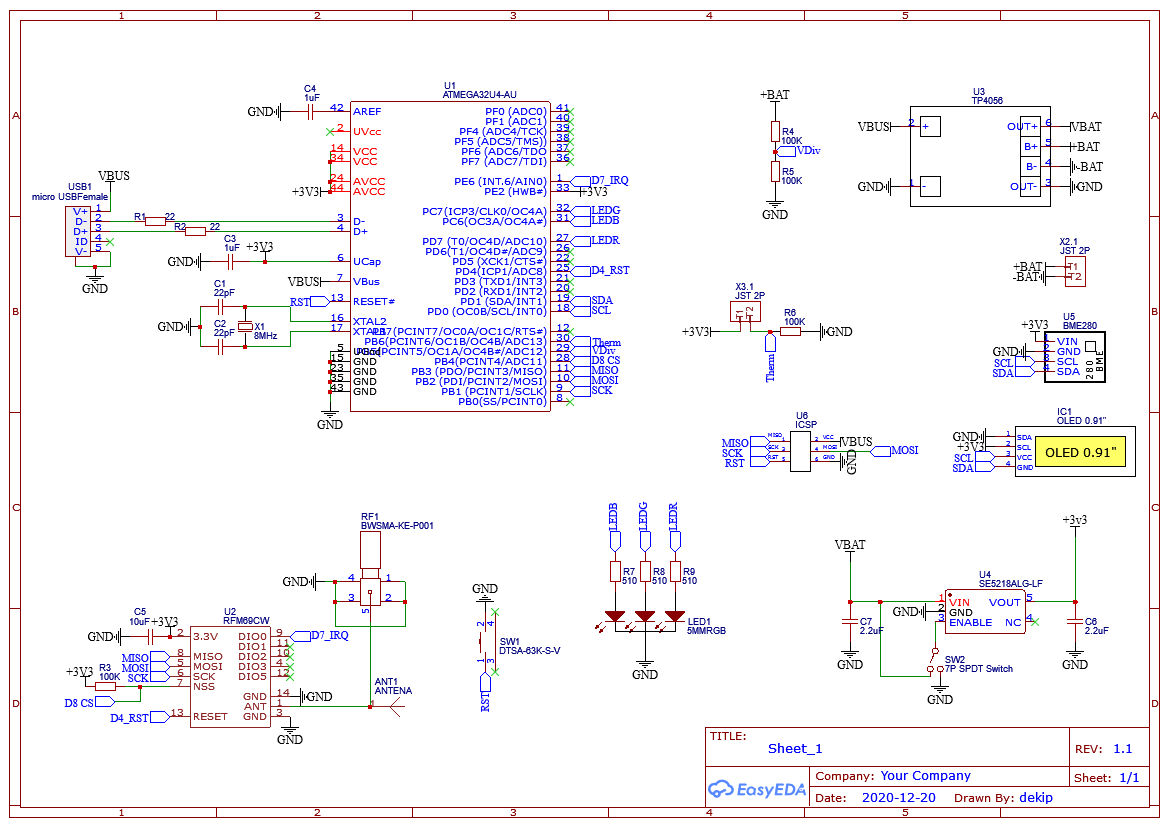Select resistor R5 in the voltage divider
The height and width of the screenshot is (828, 1170).
pos(775,172)
